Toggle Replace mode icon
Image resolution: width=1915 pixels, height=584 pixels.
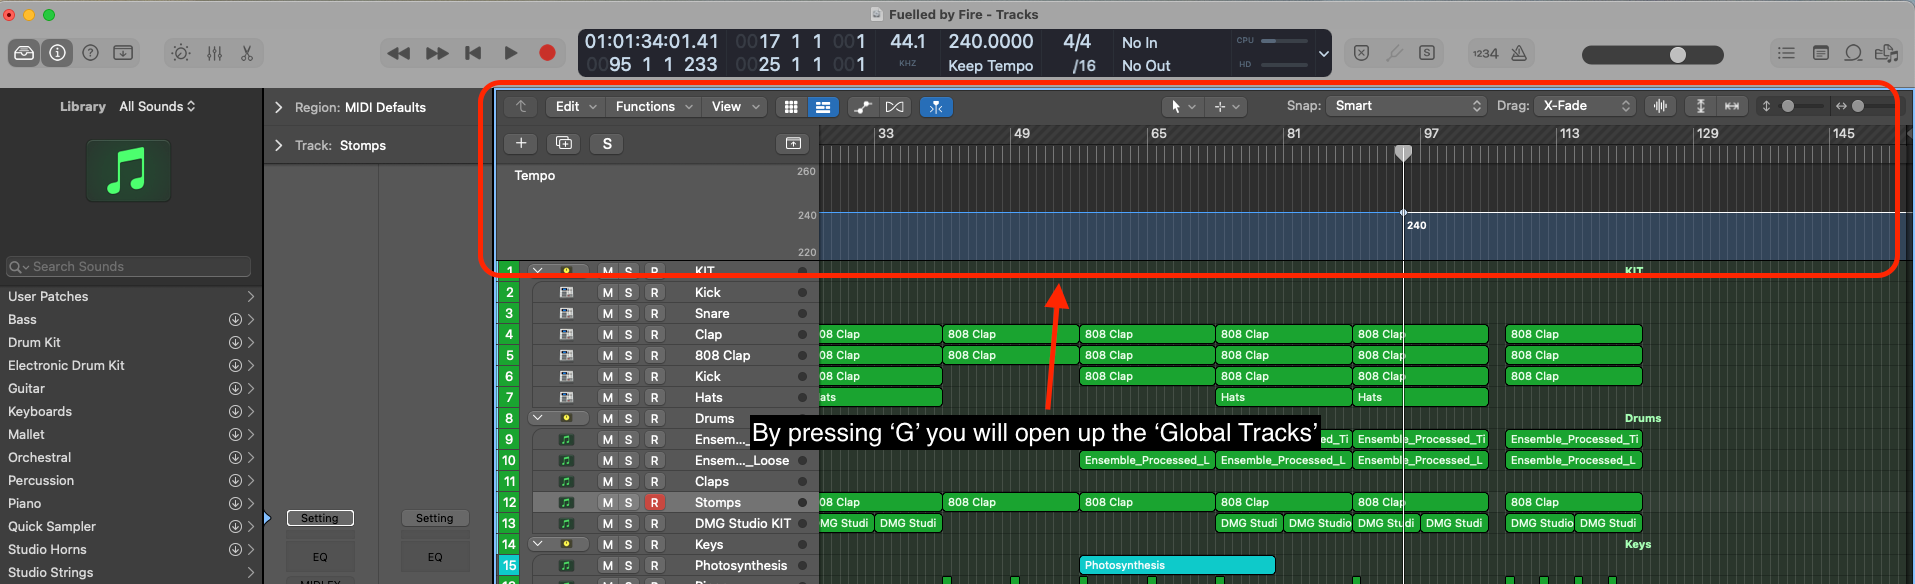(x=1361, y=53)
